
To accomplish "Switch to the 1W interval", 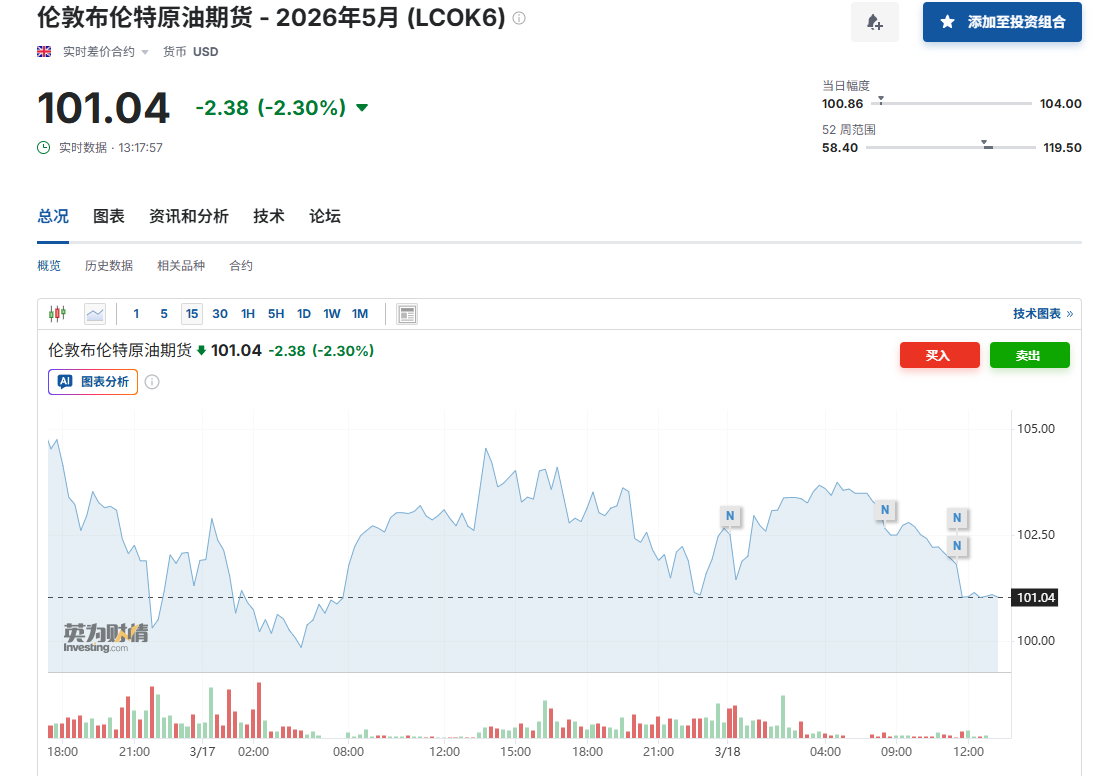I will (331, 313).
